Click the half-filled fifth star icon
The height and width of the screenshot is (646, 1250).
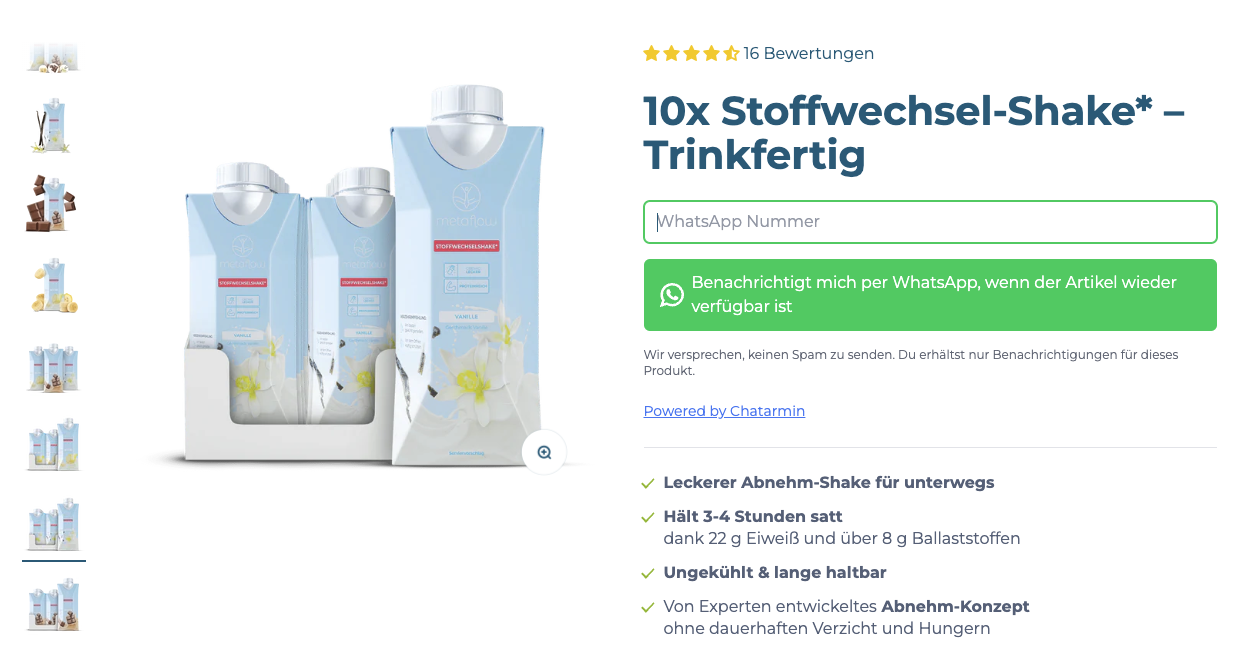[x=731, y=53]
